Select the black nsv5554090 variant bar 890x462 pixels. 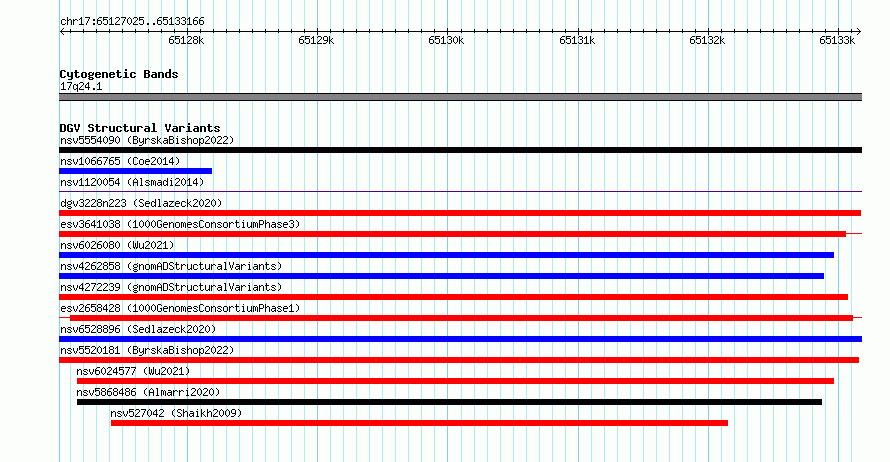(x=460, y=150)
